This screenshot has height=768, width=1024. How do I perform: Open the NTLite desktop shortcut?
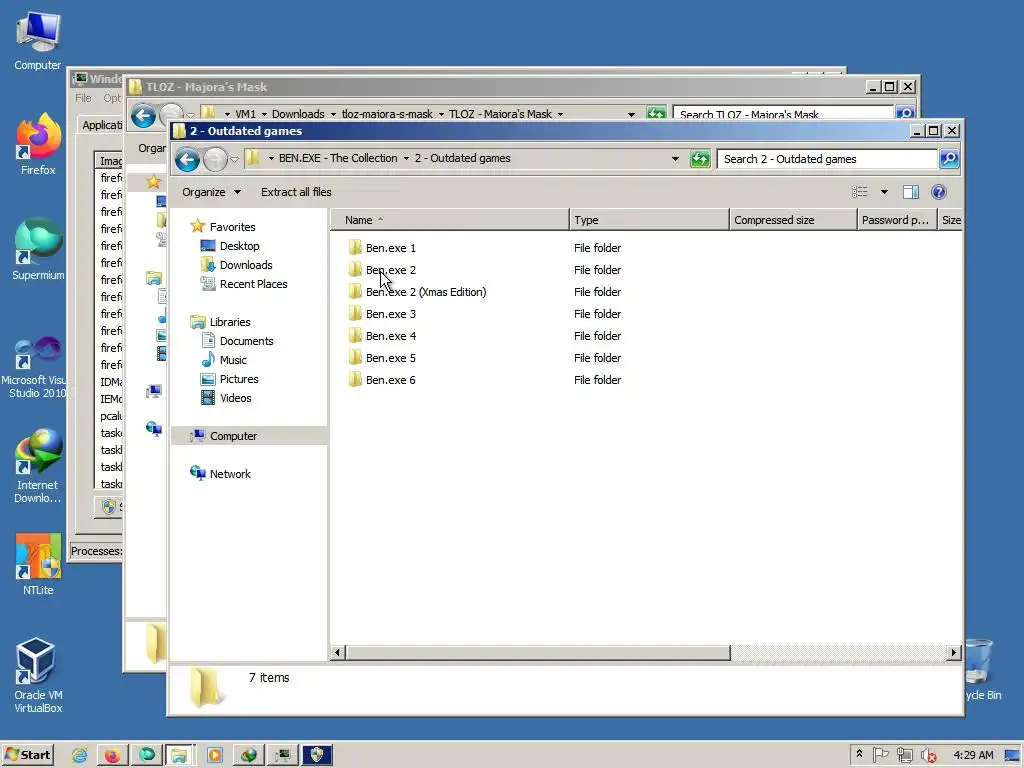pos(38,565)
